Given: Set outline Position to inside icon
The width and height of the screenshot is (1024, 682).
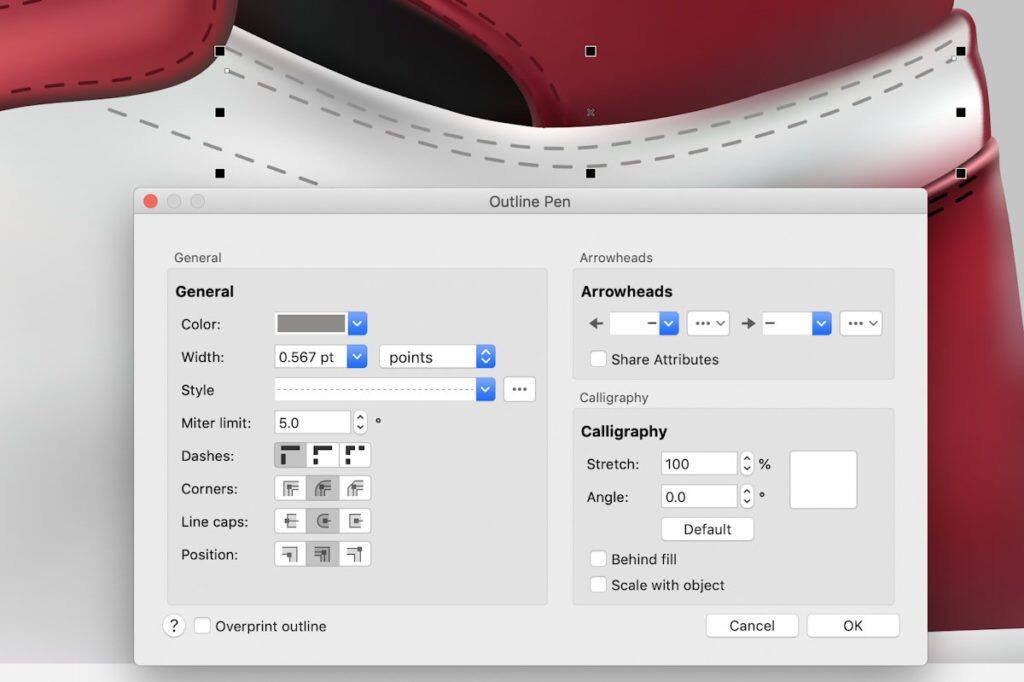Looking at the screenshot, I should 355,554.
